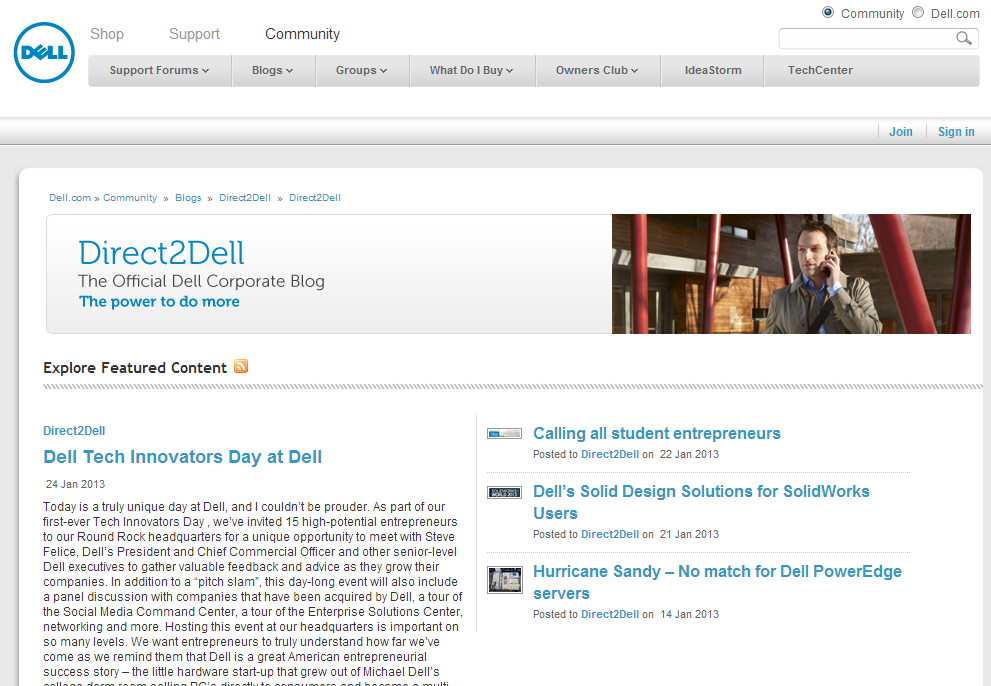Expand the Support Forums dropdown
Screen dimensions: 991x686
point(159,70)
